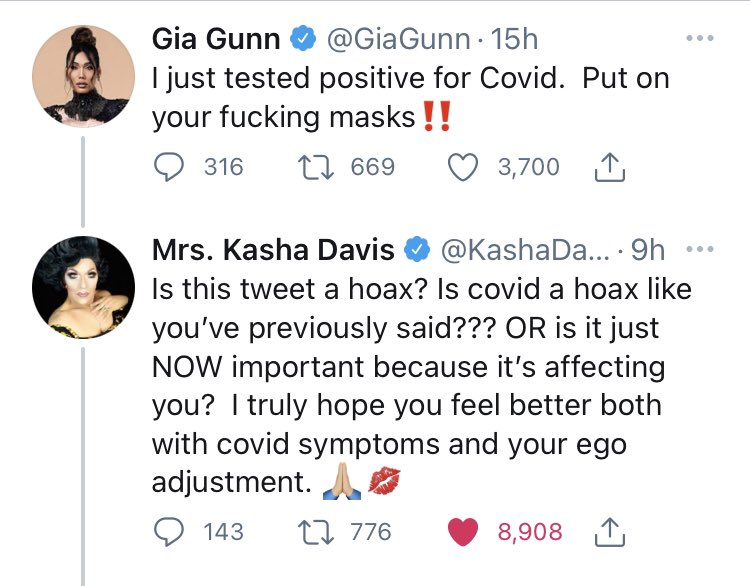Open more options on Gia Gunn's tweet
This screenshot has width=750, height=586.
click(x=700, y=38)
